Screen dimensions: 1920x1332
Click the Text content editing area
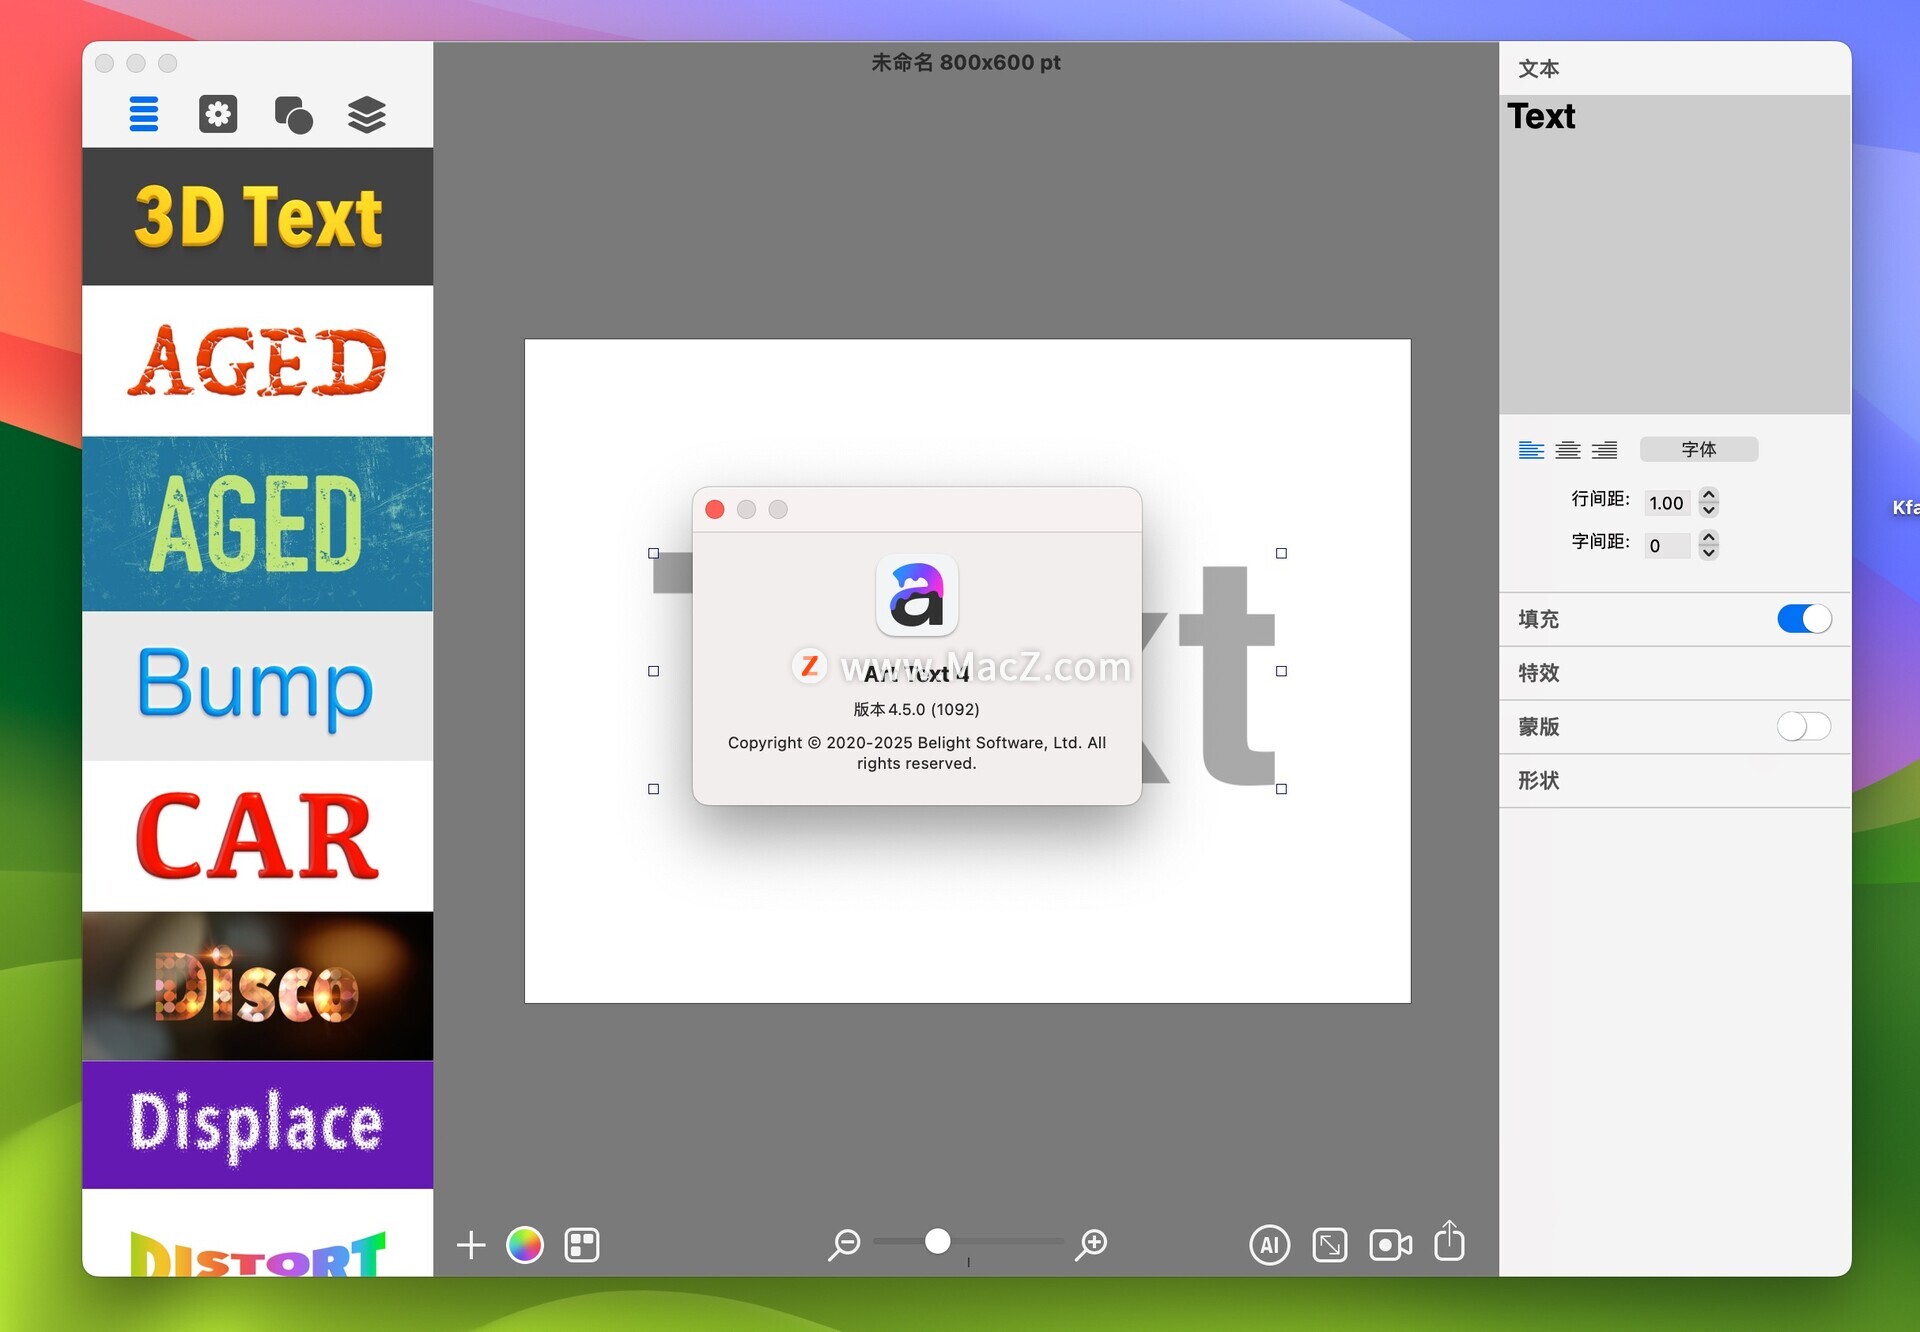coord(1675,255)
